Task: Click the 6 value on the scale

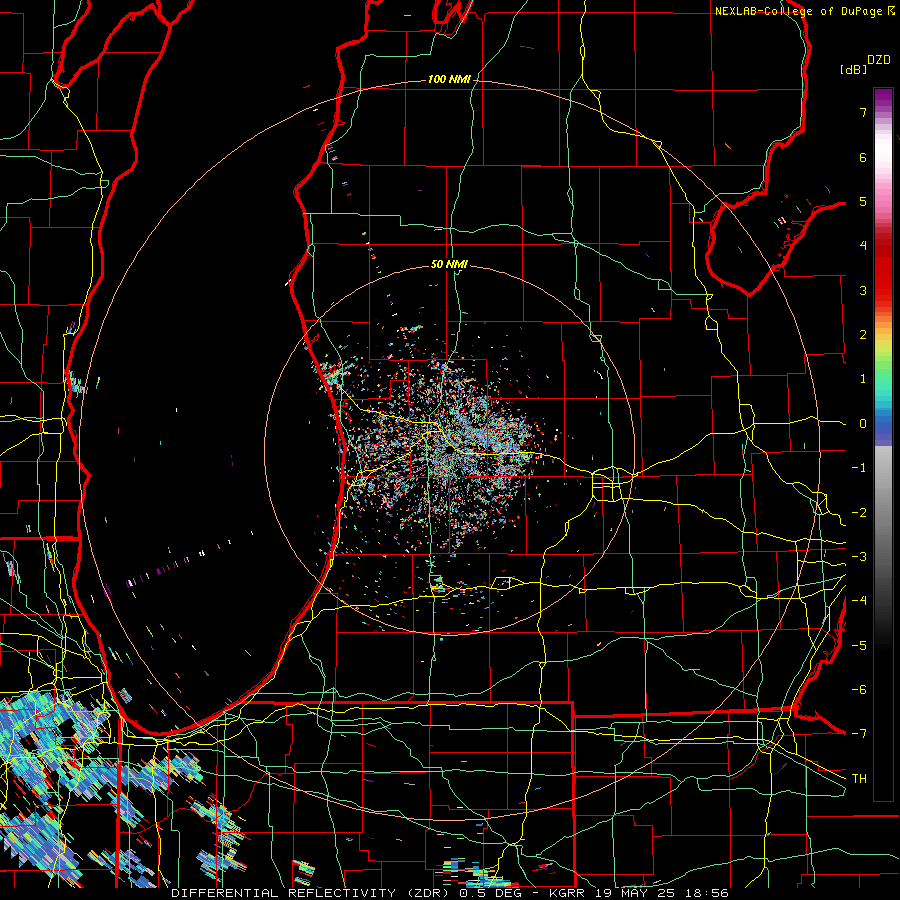Action: coord(863,157)
